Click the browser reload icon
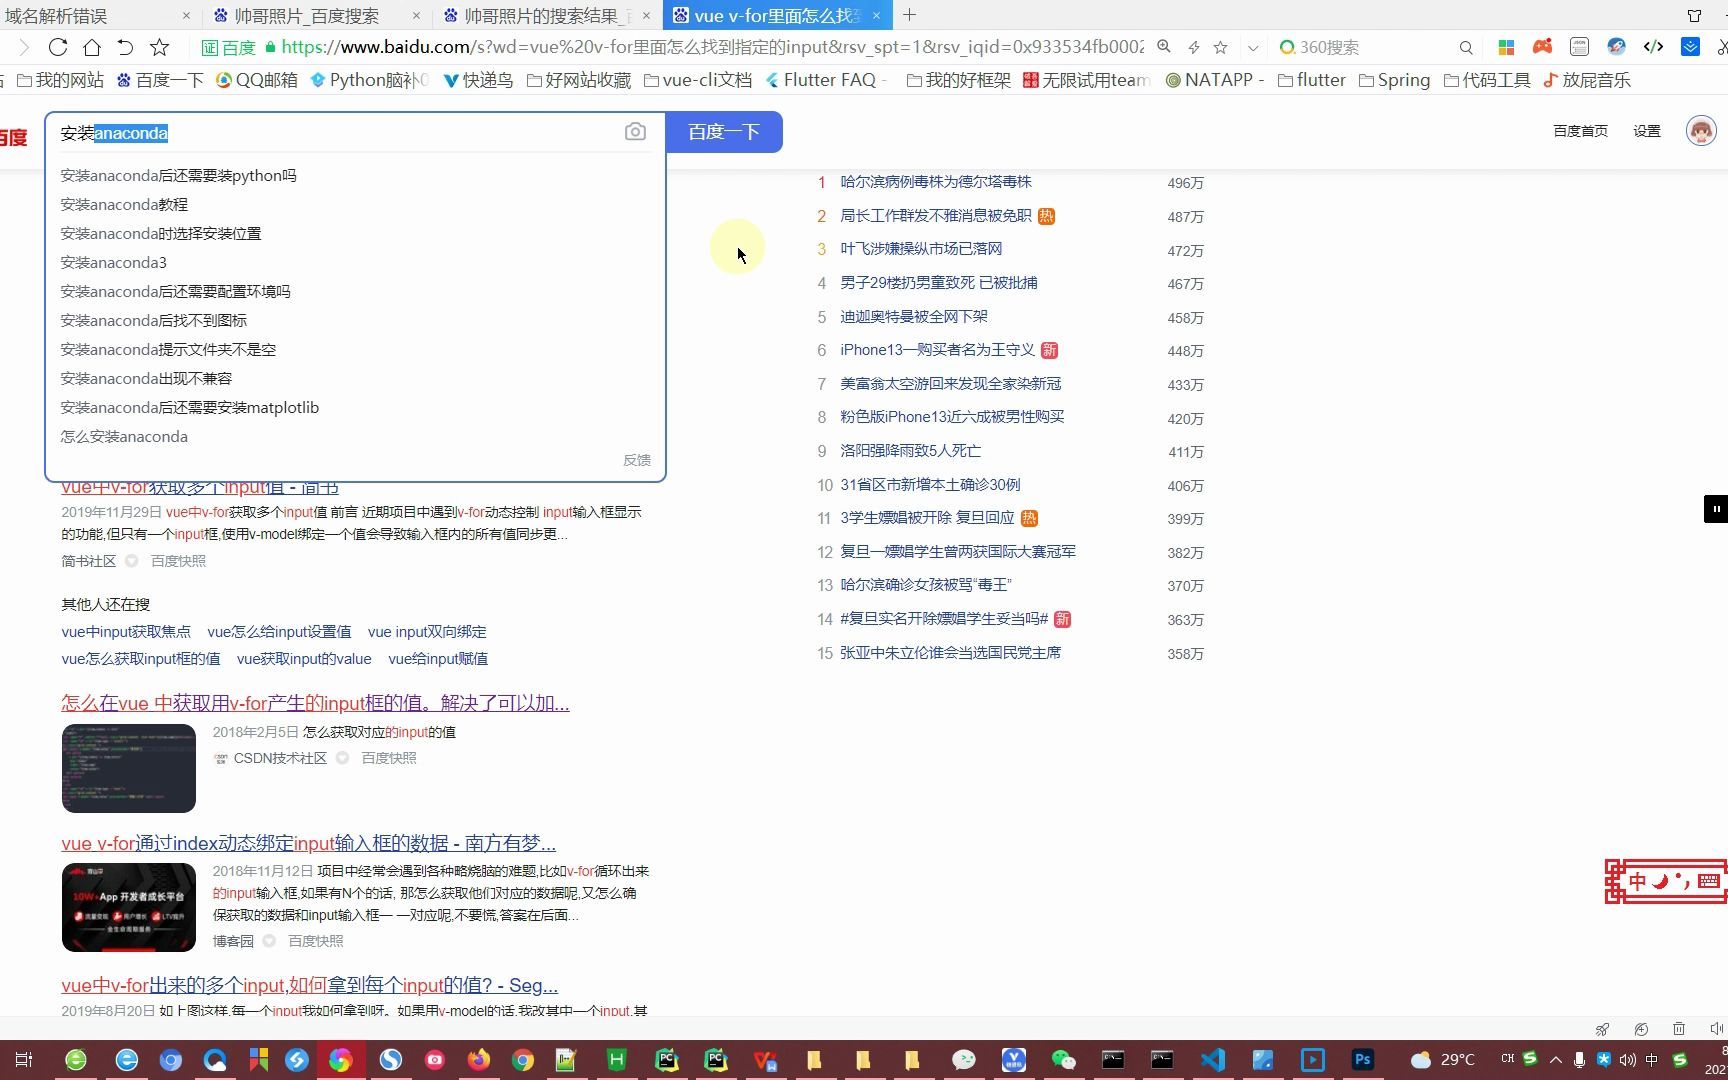The height and width of the screenshot is (1080, 1728). [58, 47]
